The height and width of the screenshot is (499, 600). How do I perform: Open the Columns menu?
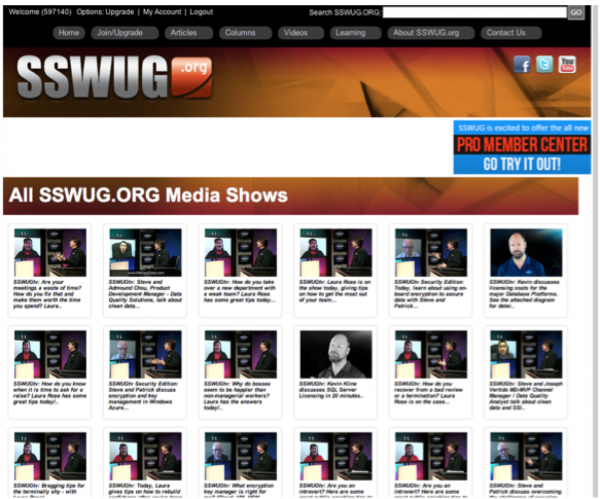pos(245,33)
